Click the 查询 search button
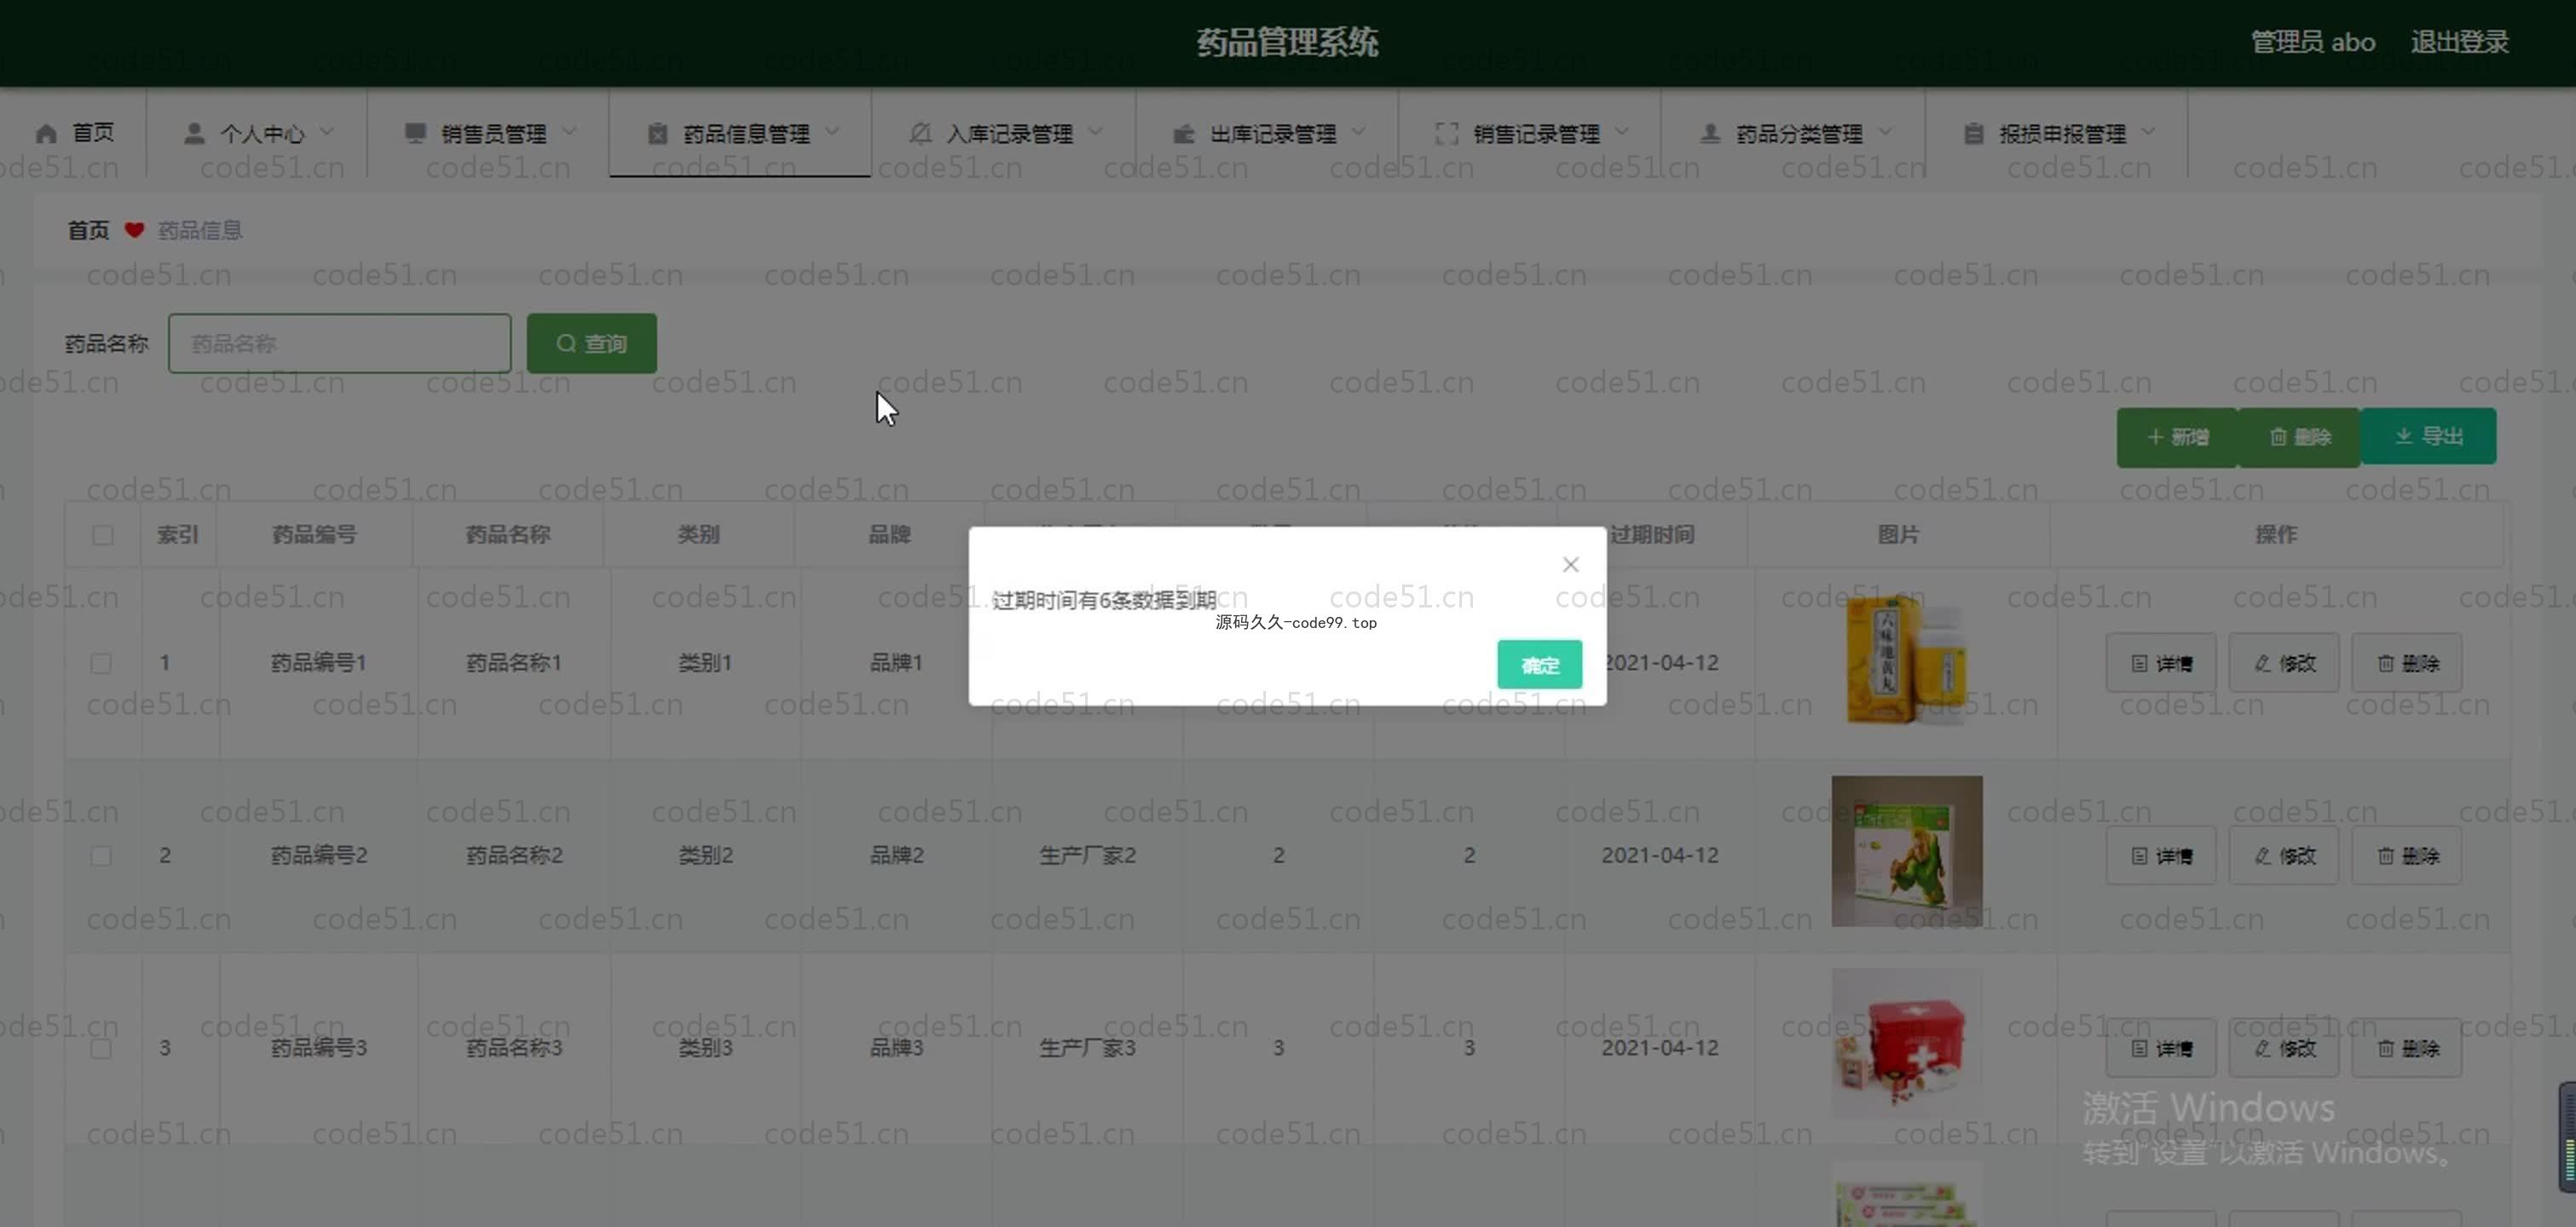This screenshot has width=2576, height=1227. (592, 343)
